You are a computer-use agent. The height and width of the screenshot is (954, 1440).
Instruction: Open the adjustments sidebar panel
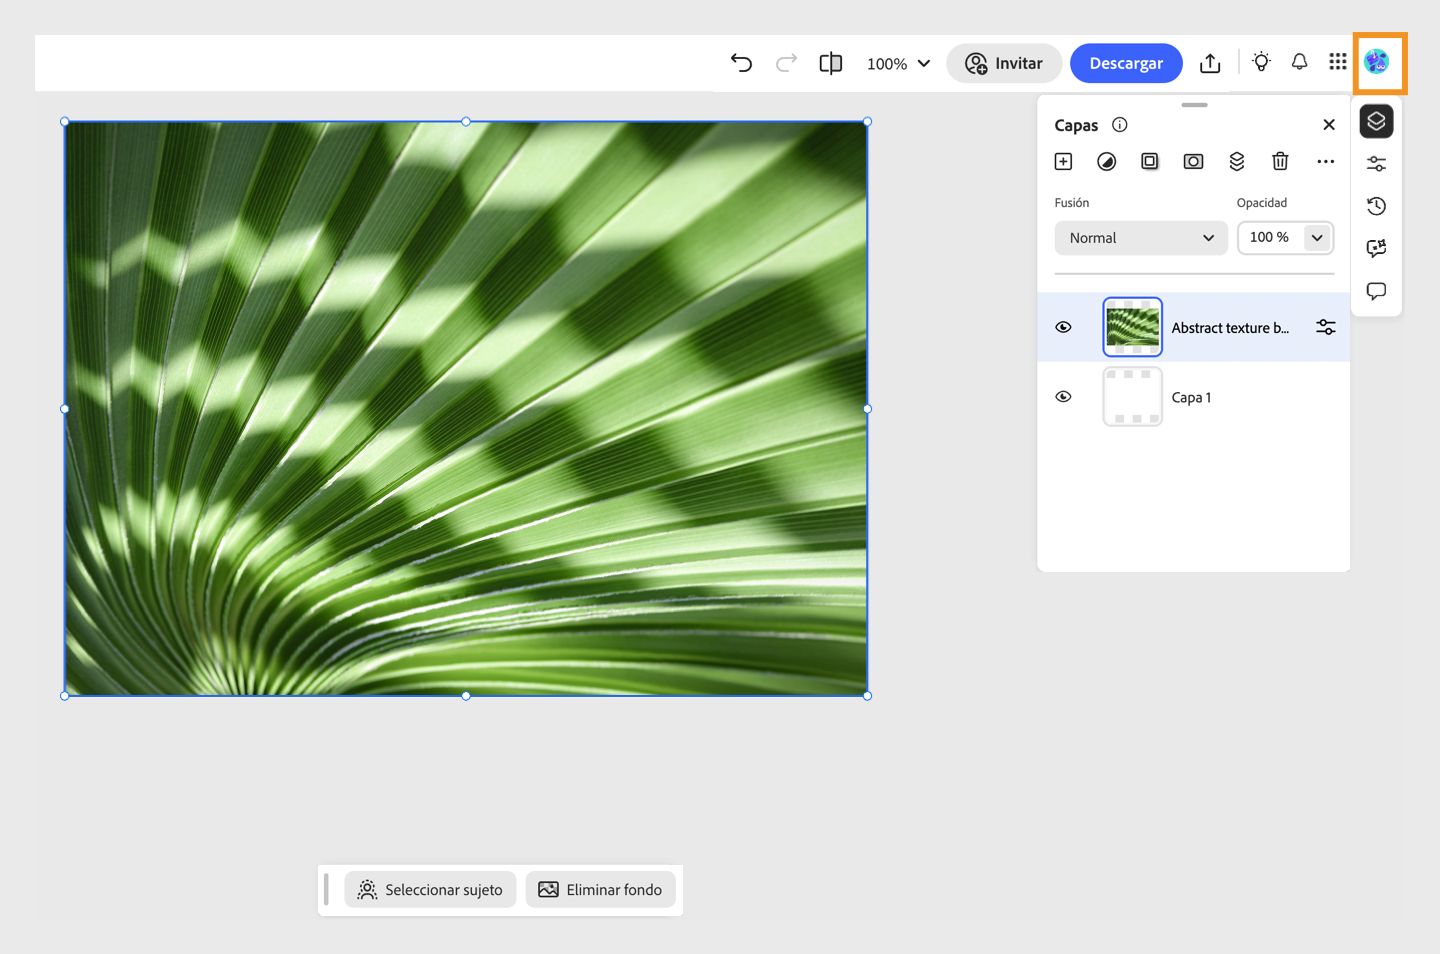[x=1376, y=163]
